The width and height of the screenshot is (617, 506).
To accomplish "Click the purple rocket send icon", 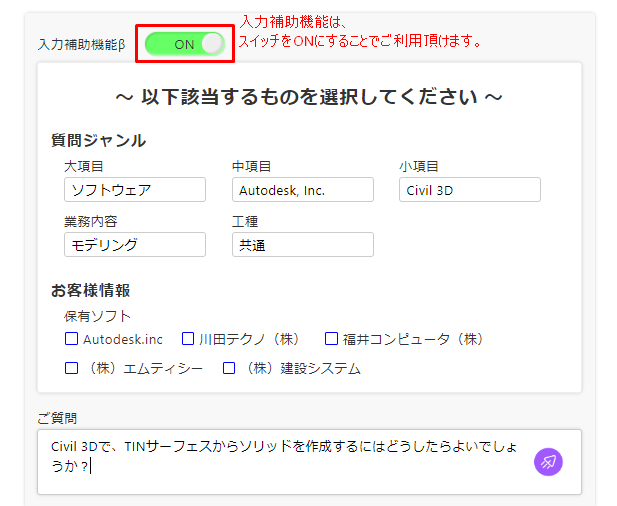I will click(x=548, y=462).
